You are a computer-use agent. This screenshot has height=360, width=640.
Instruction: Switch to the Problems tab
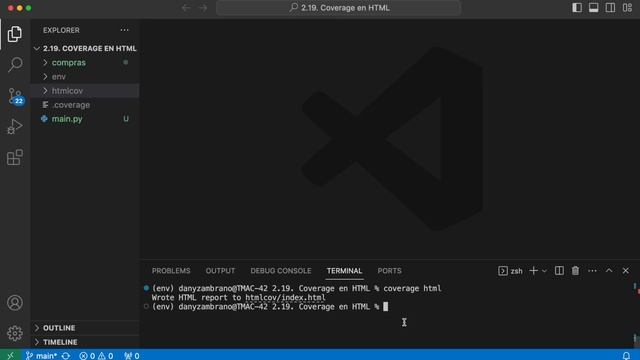point(171,271)
